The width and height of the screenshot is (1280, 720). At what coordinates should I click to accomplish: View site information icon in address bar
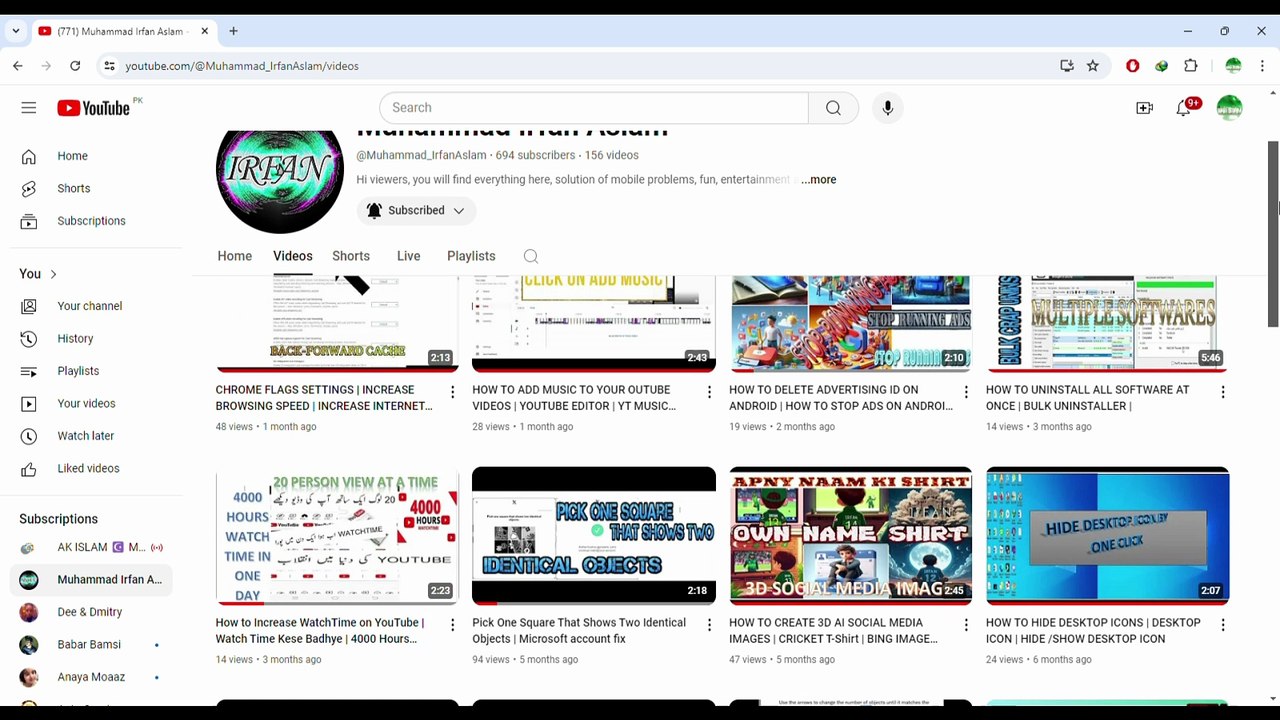[109, 66]
